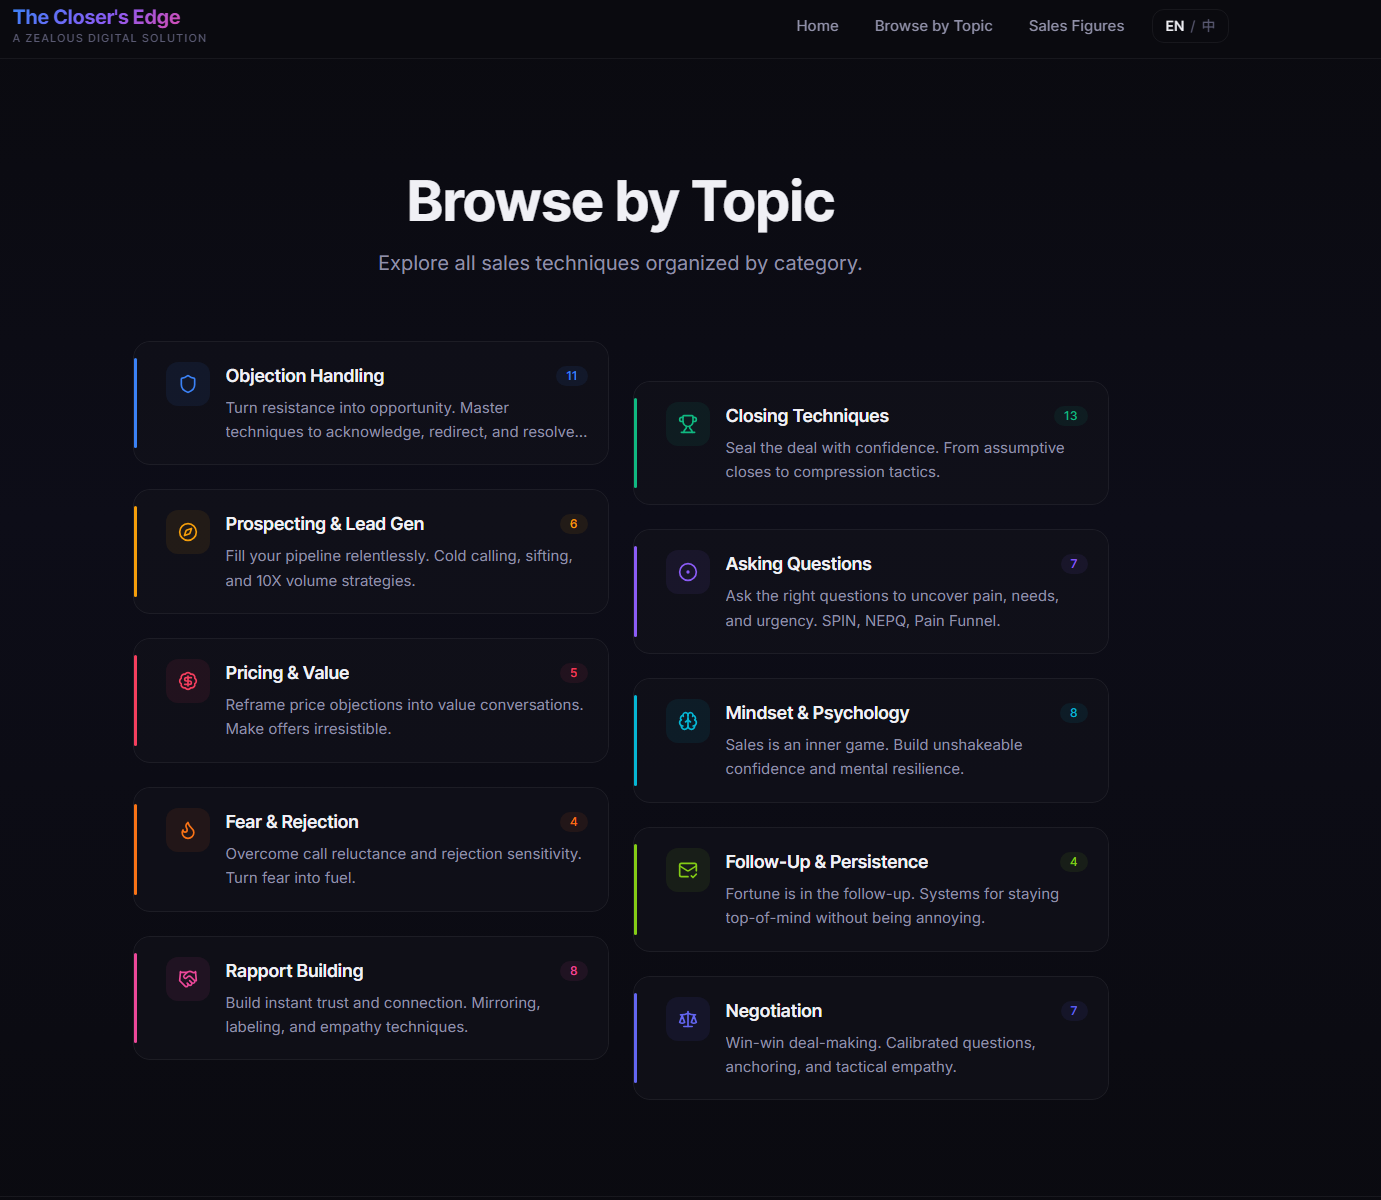This screenshot has width=1381, height=1200.
Task: Select Browse by Topic in top navigation
Action: click(933, 26)
